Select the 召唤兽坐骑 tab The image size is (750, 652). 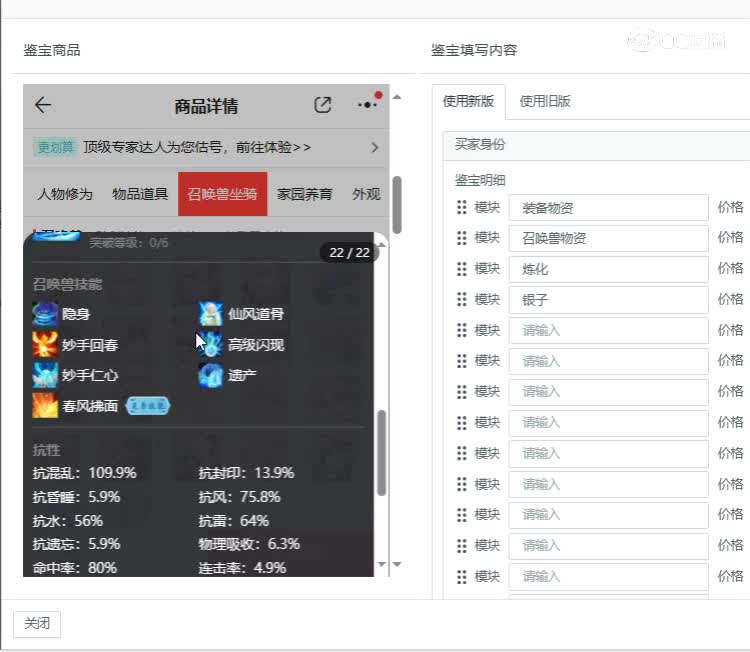(x=222, y=194)
